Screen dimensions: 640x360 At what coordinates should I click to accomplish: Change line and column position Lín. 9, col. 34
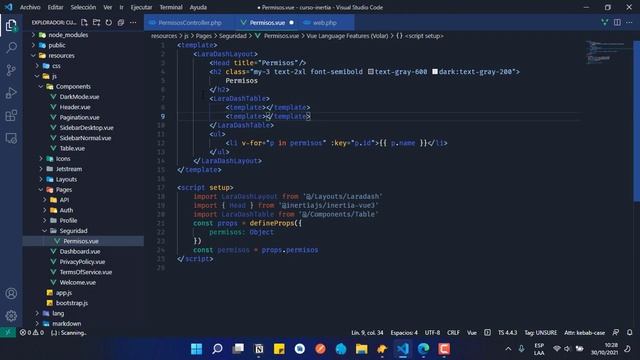(367, 333)
